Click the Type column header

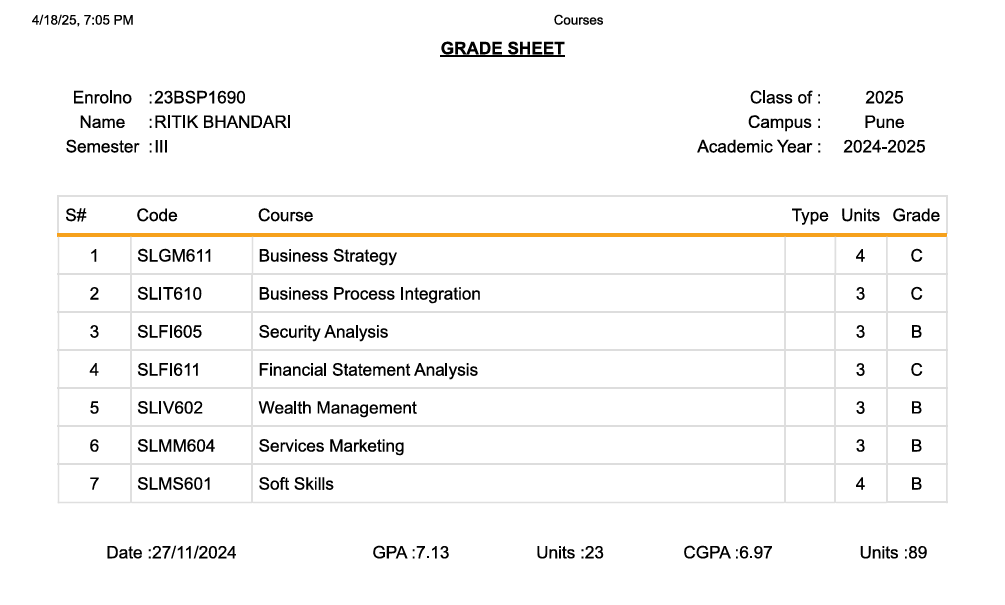(x=809, y=215)
